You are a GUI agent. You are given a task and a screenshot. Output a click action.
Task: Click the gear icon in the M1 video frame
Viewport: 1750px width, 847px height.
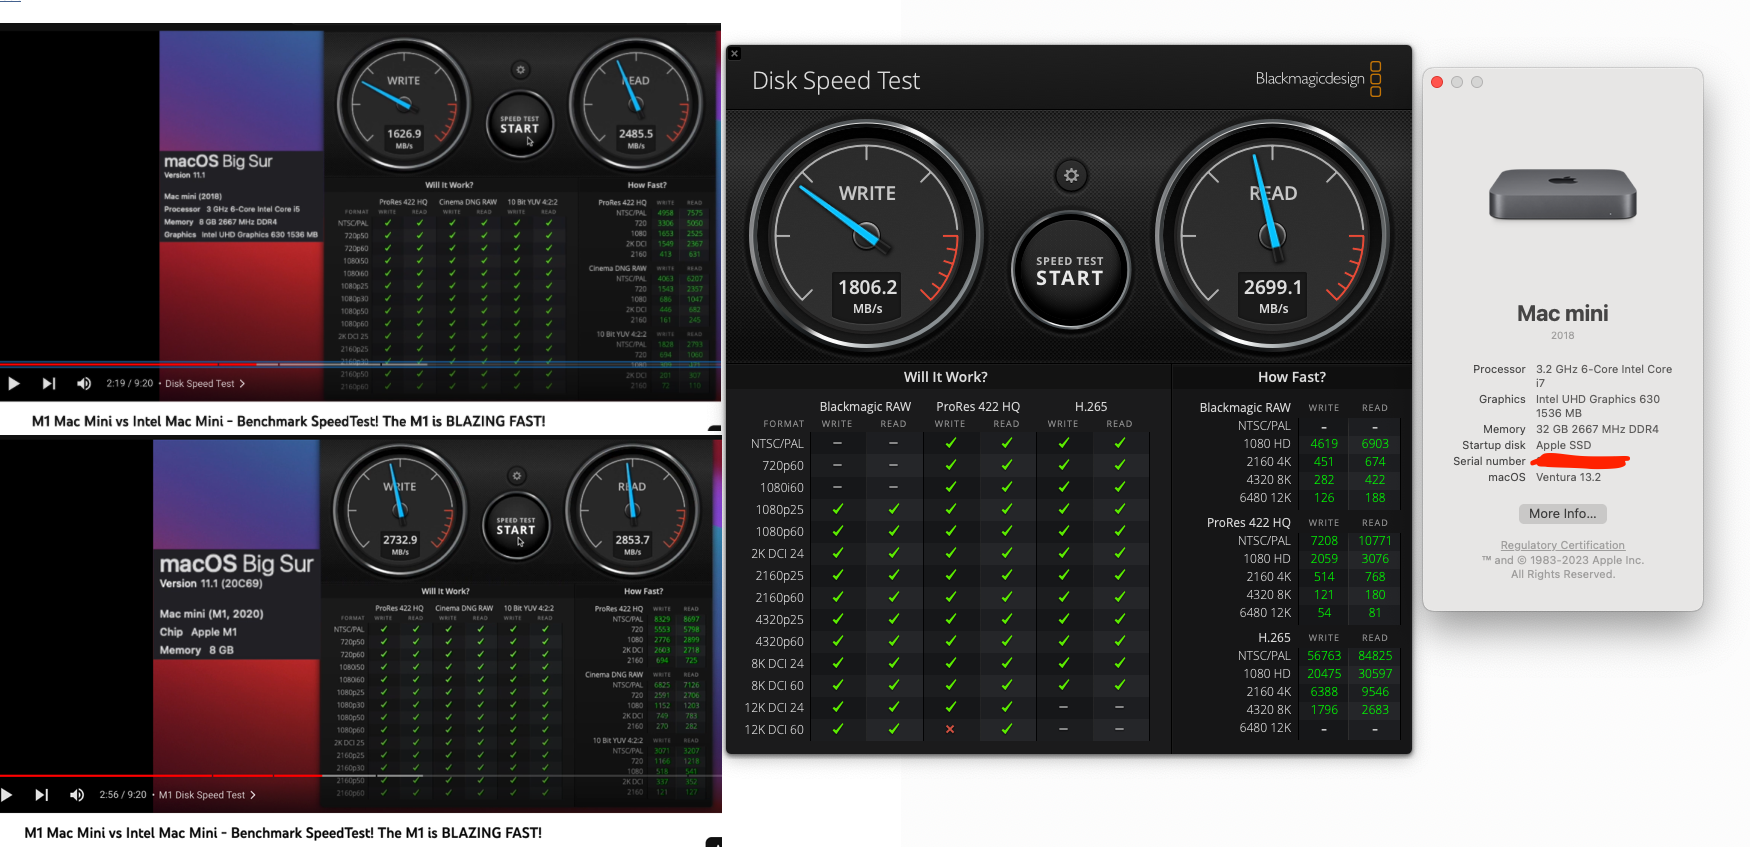(516, 476)
